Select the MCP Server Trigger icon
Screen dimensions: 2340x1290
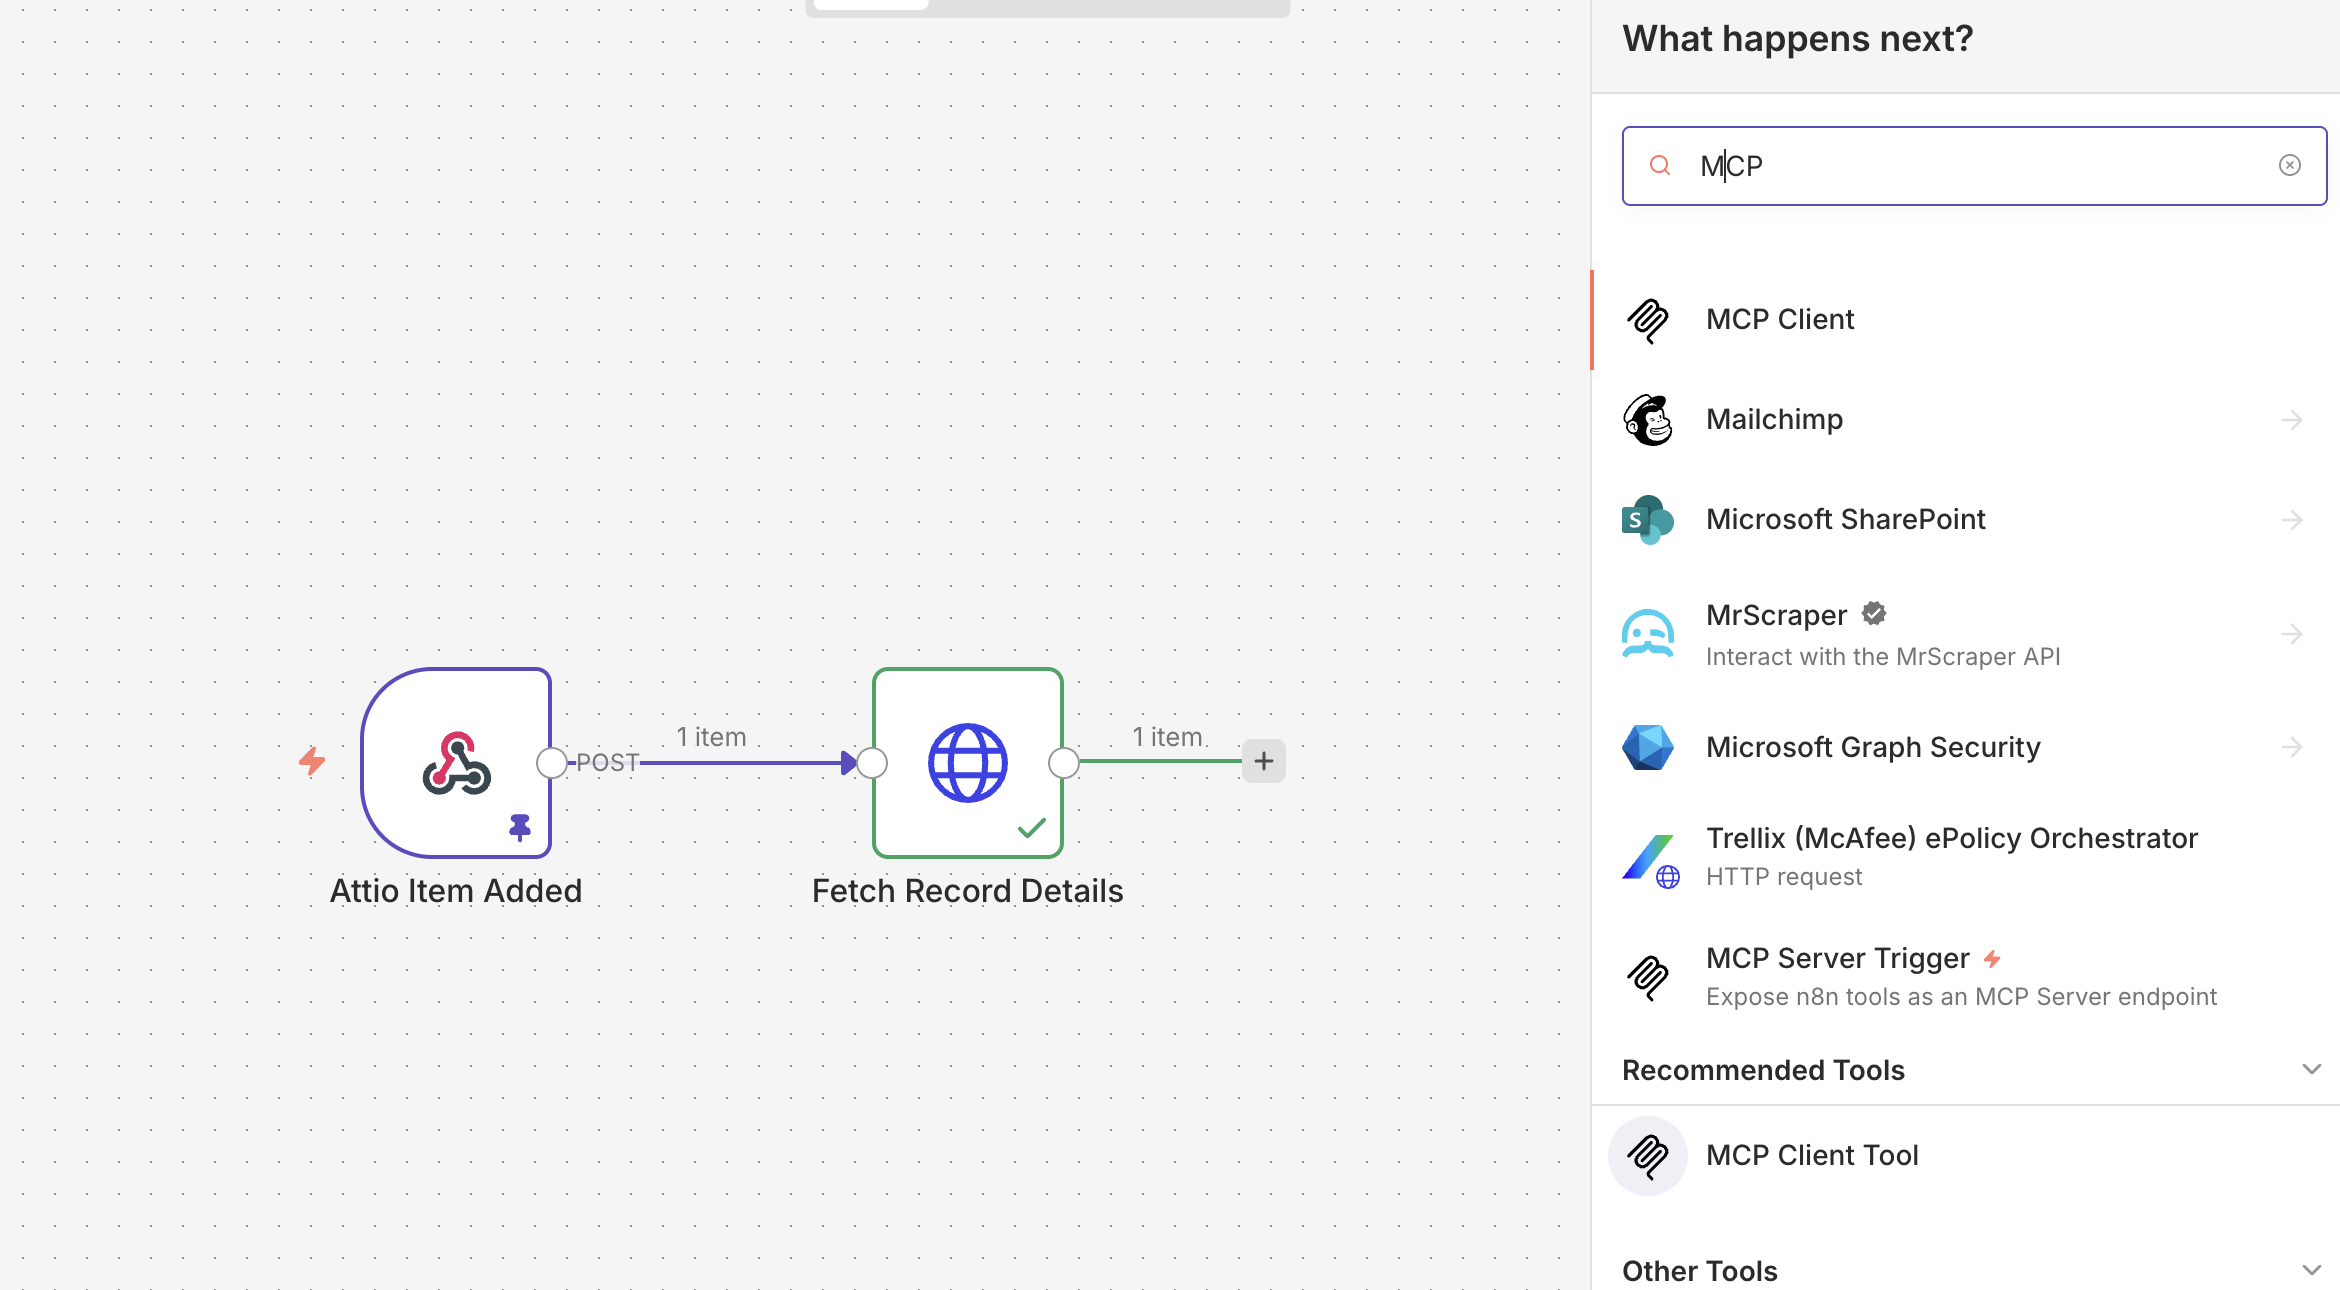pos(1648,976)
